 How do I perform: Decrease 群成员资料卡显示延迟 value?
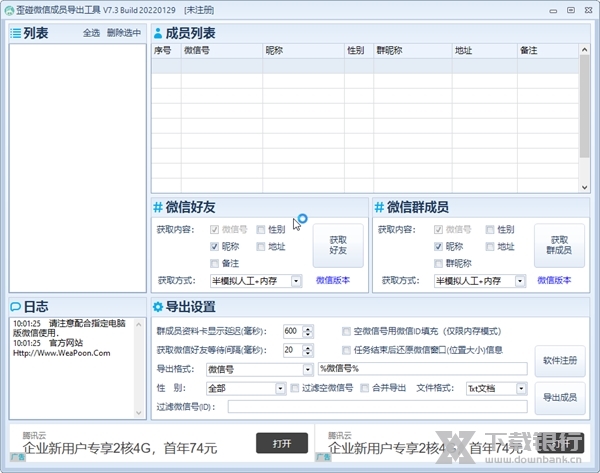pyautogui.click(x=308, y=334)
